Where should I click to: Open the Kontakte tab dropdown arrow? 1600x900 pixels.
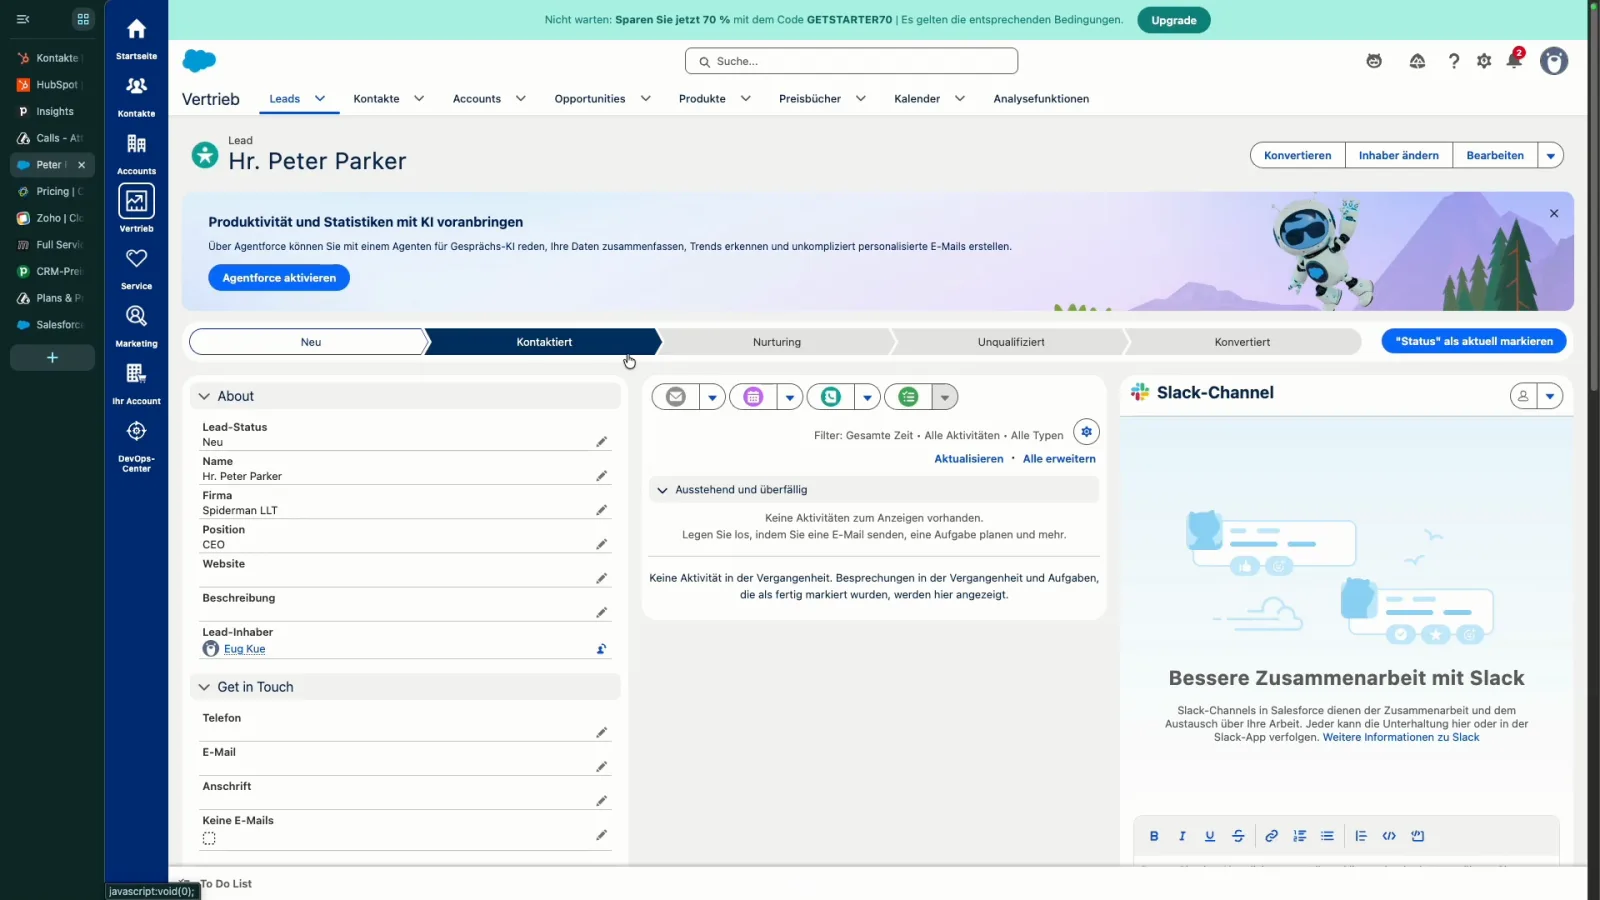(x=419, y=99)
